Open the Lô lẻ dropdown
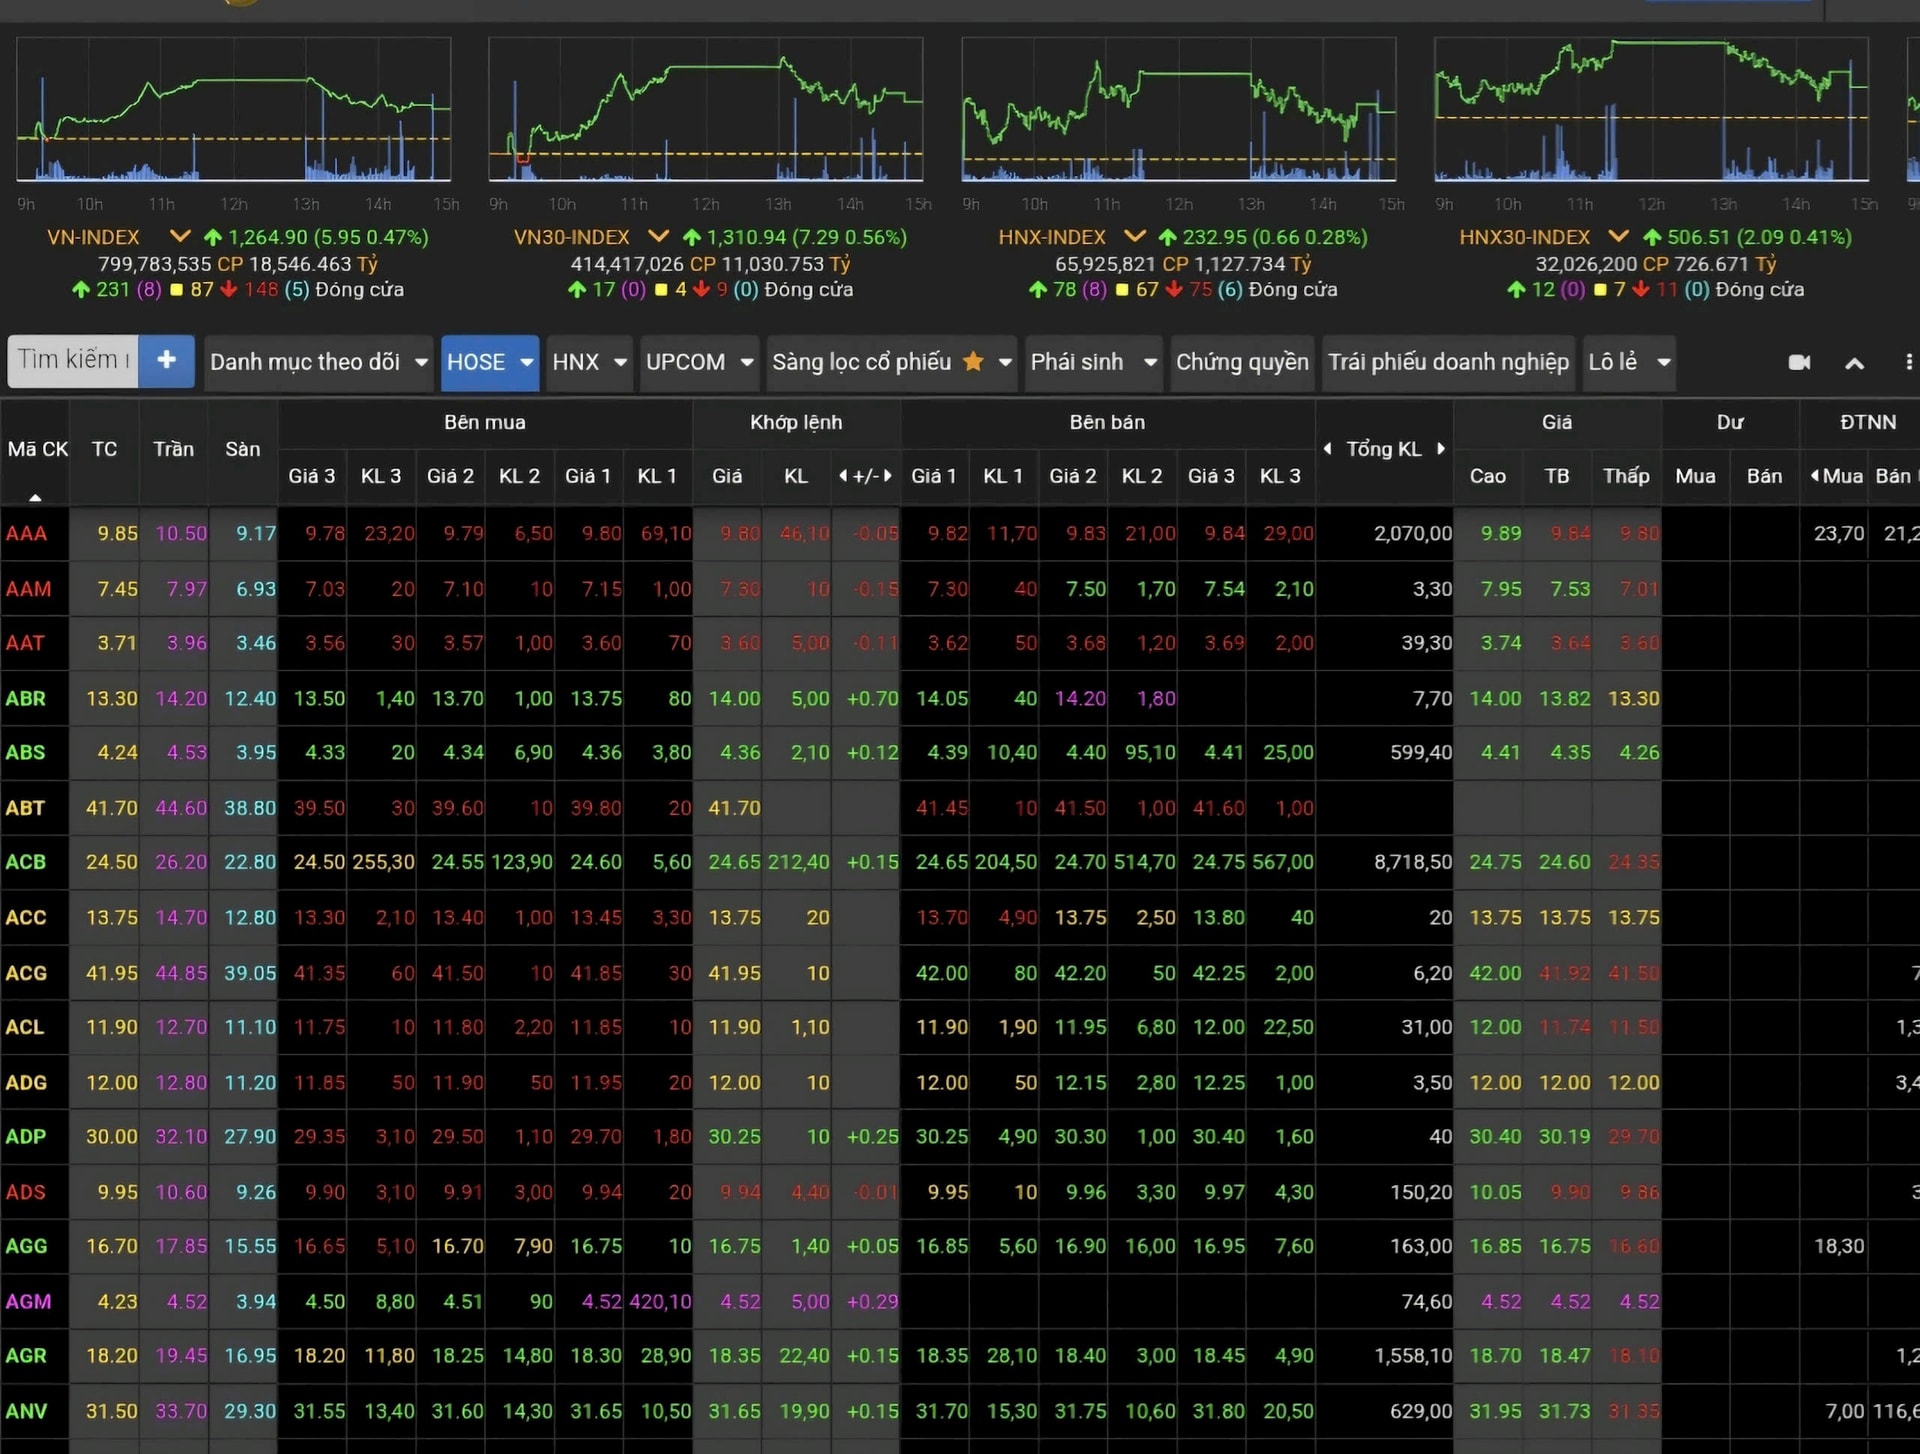Screen dimensions: 1920x1454 coord(1629,362)
